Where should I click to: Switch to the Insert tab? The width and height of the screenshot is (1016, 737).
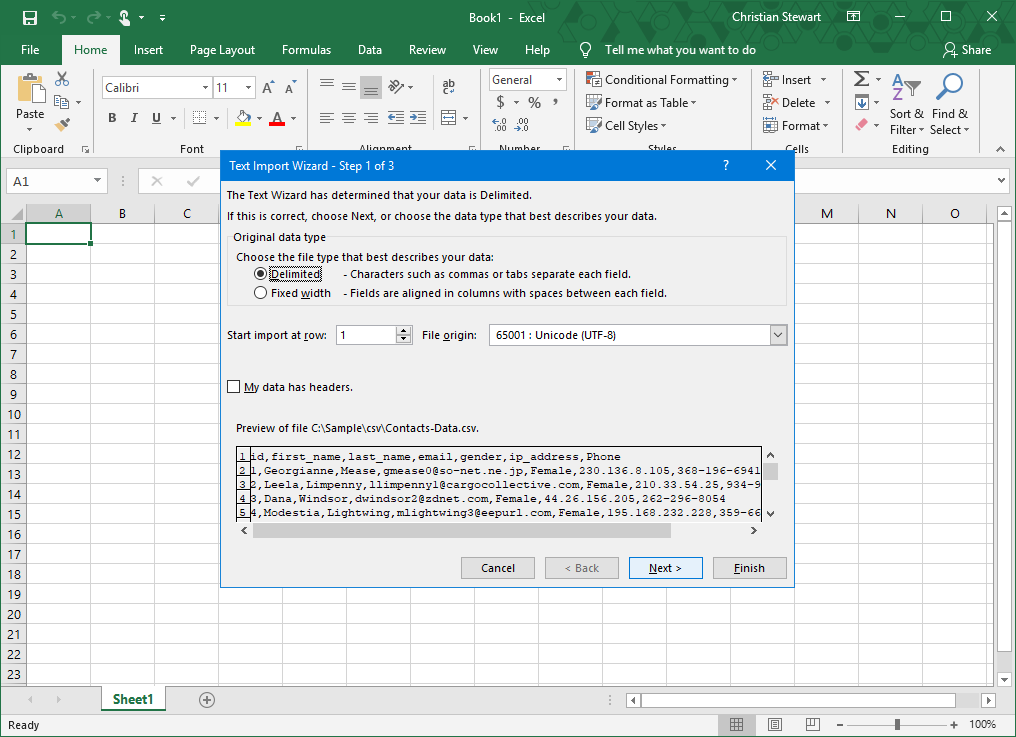click(148, 50)
